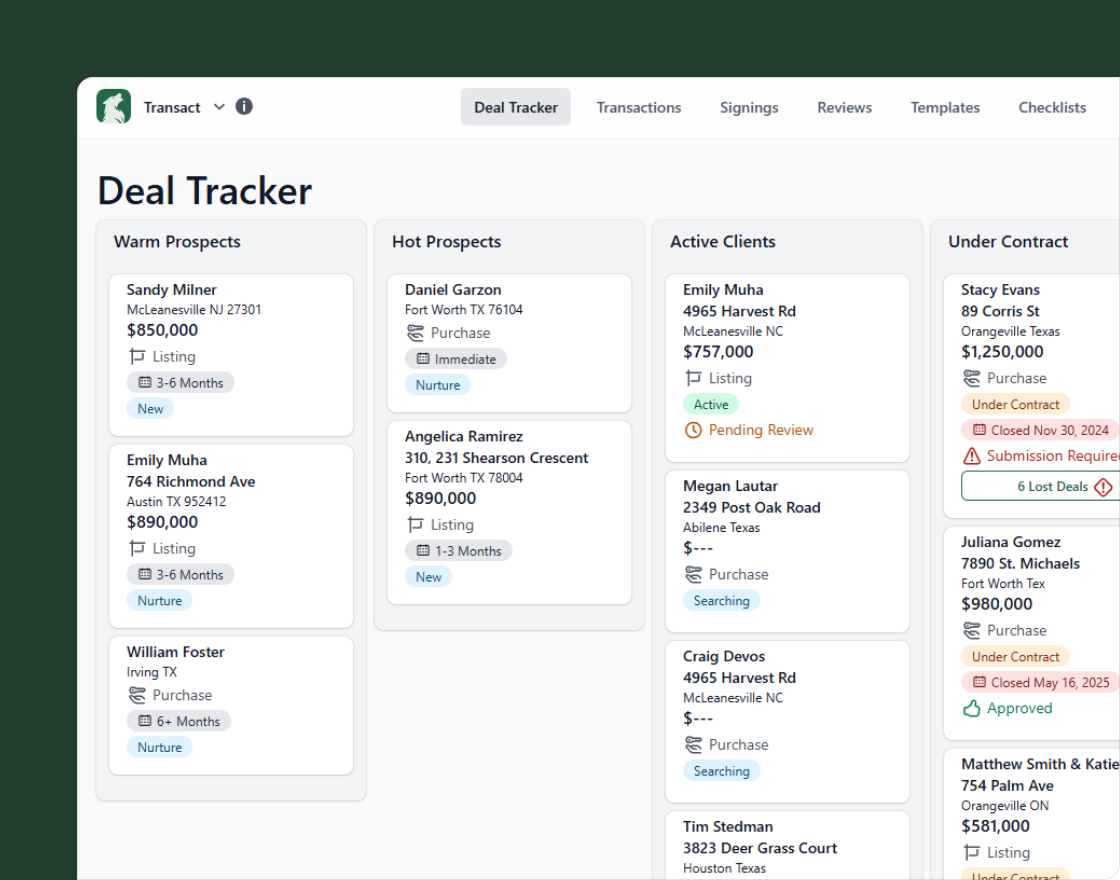The width and height of the screenshot is (1120, 880).
Task: Go to the Signings tab
Action: coord(749,107)
